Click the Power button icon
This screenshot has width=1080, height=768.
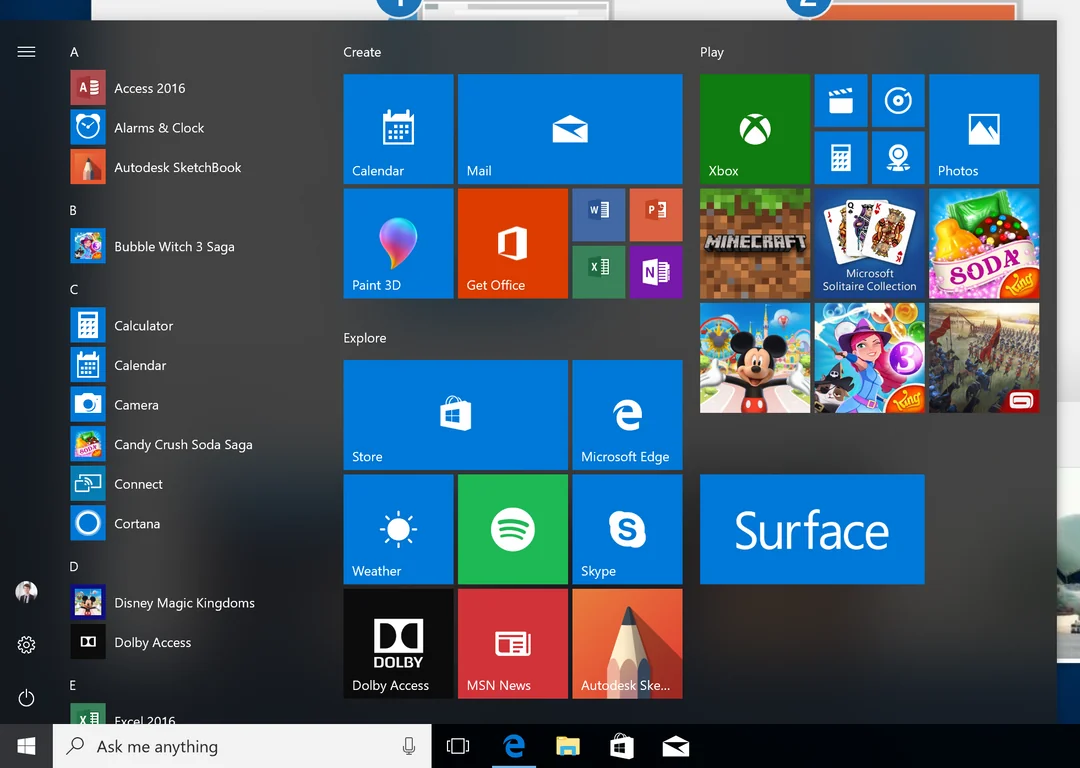point(27,698)
